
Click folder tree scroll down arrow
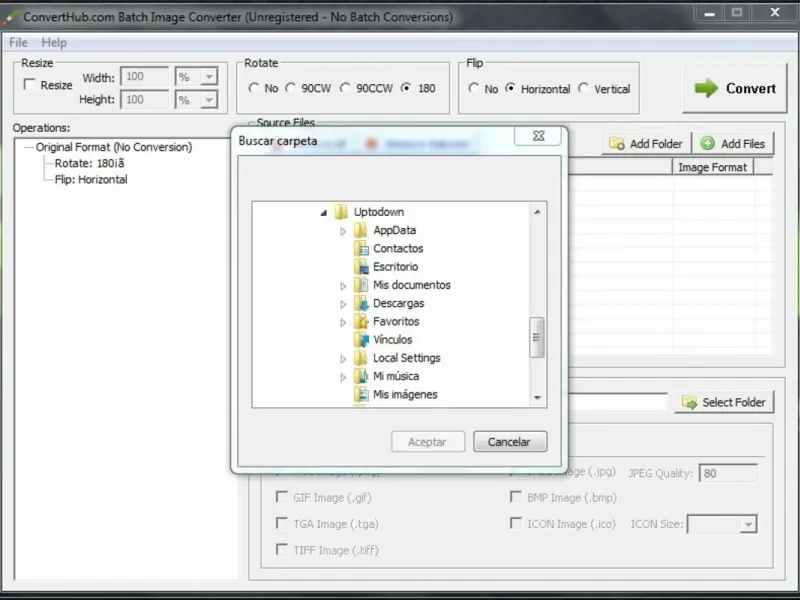(x=537, y=398)
